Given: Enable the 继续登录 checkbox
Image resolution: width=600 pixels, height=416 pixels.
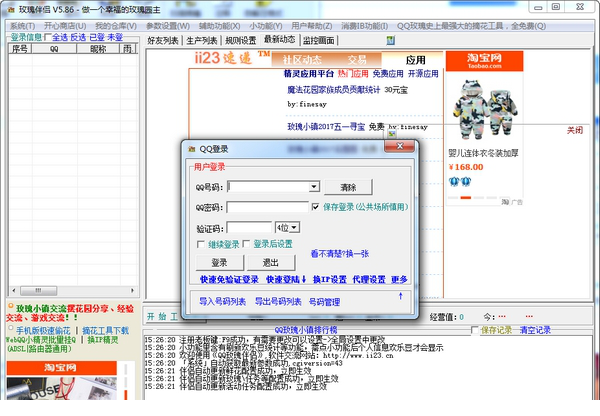Looking at the screenshot, I should pyautogui.click(x=201, y=244).
